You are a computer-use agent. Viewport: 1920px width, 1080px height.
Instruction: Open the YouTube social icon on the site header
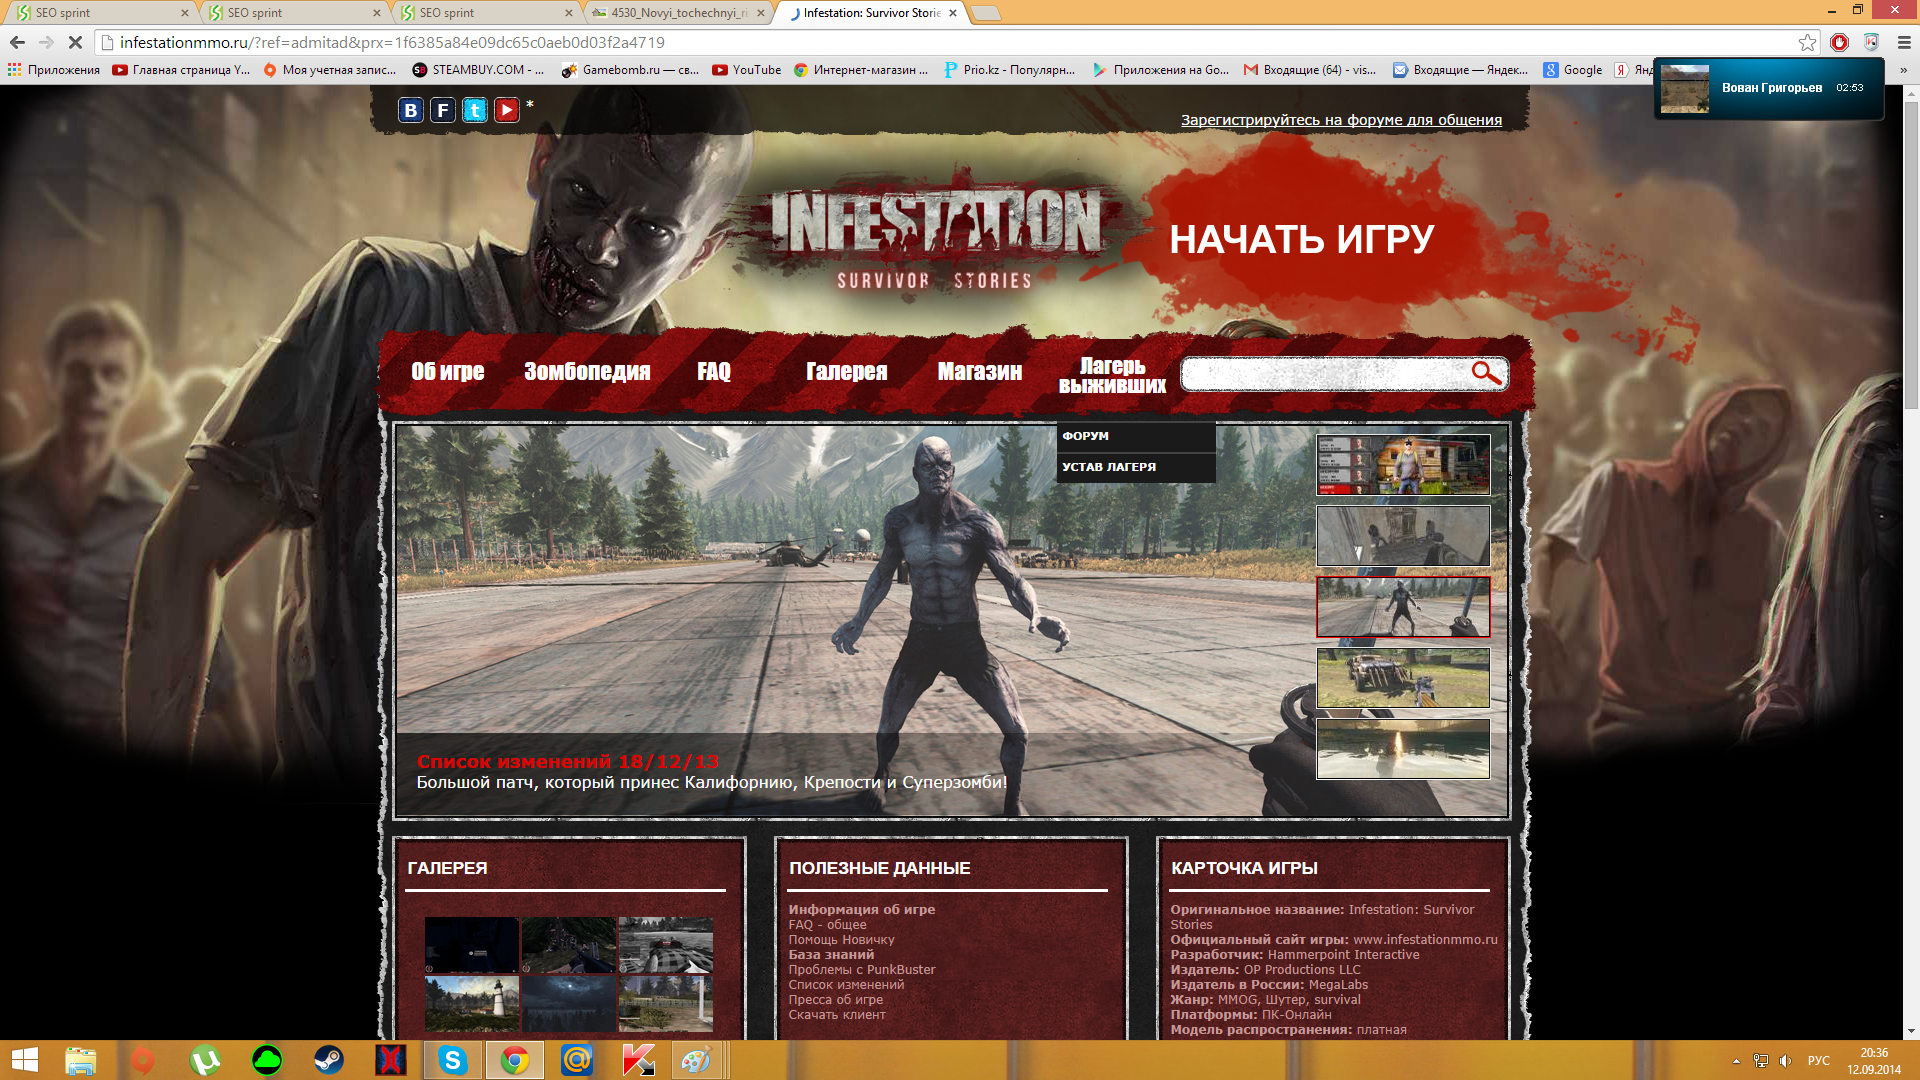[x=507, y=110]
